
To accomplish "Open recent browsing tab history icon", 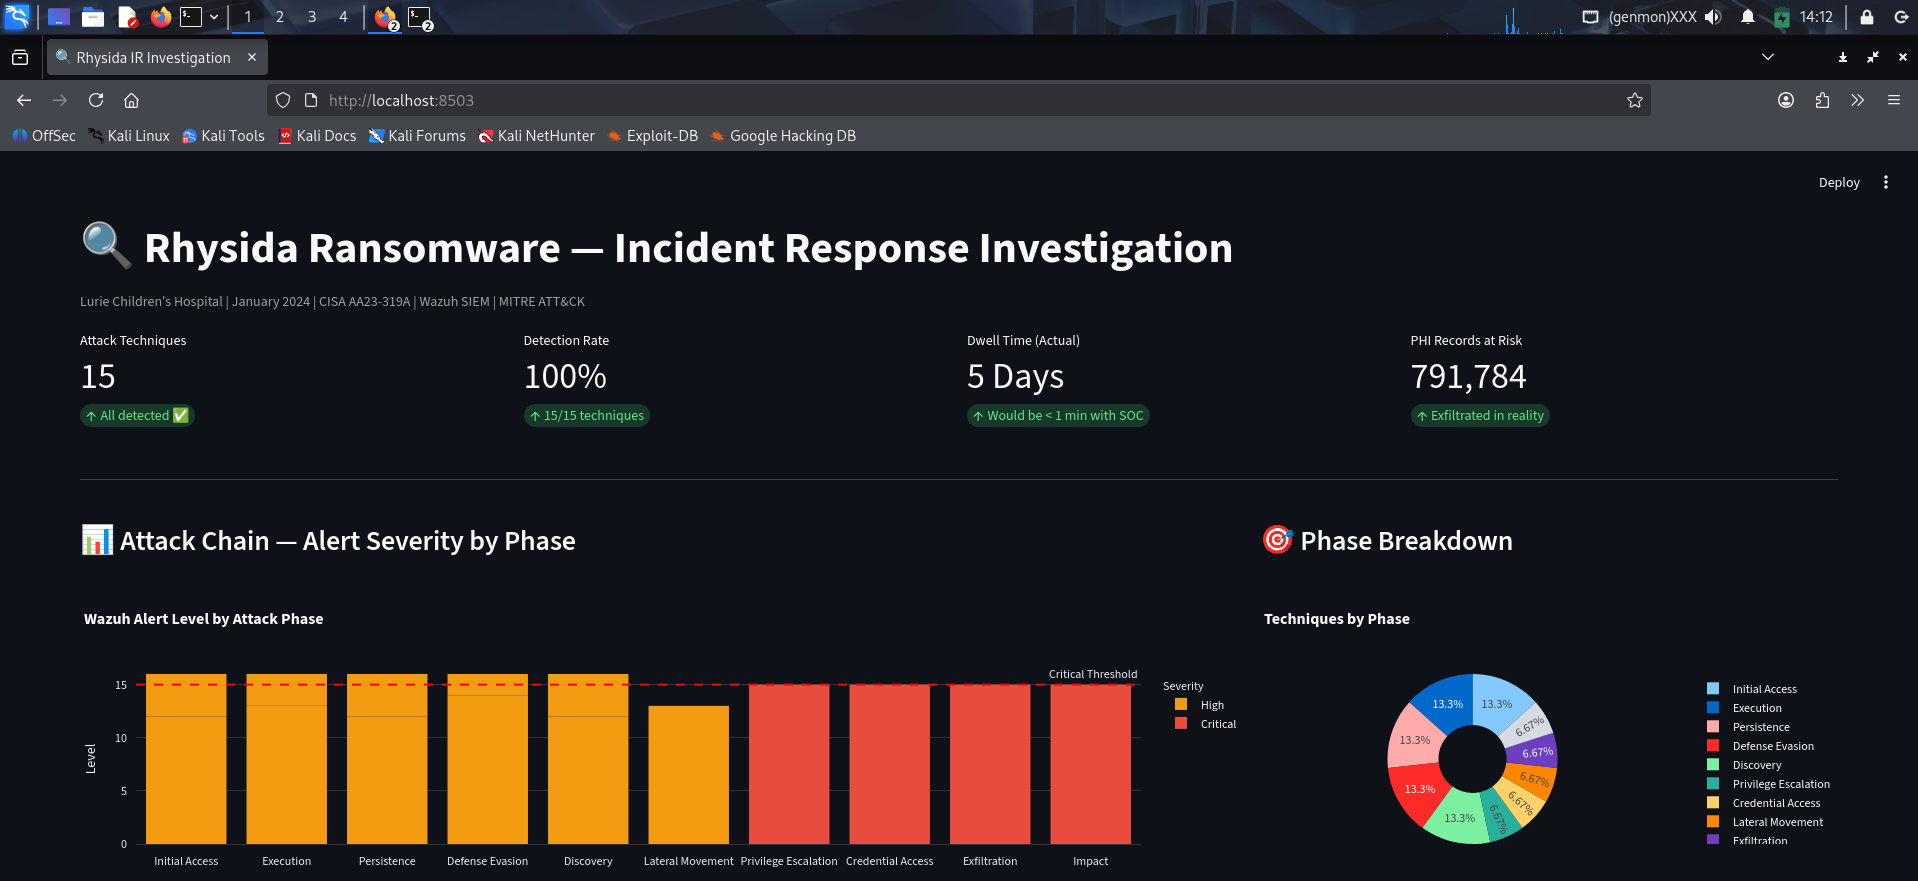I will [20, 57].
